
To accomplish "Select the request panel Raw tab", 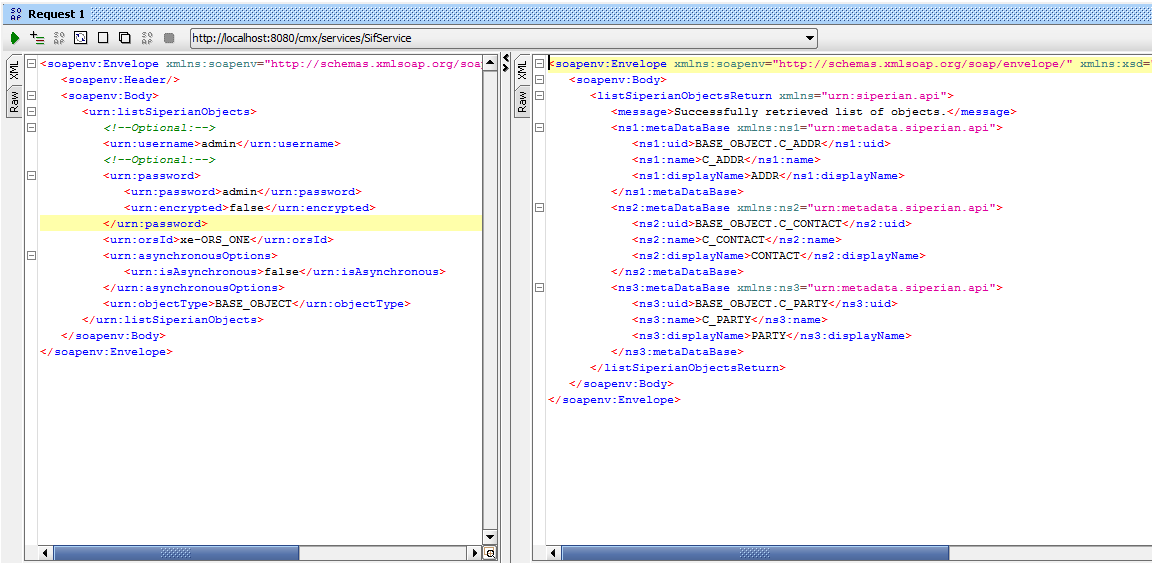I will coord(15,101).
